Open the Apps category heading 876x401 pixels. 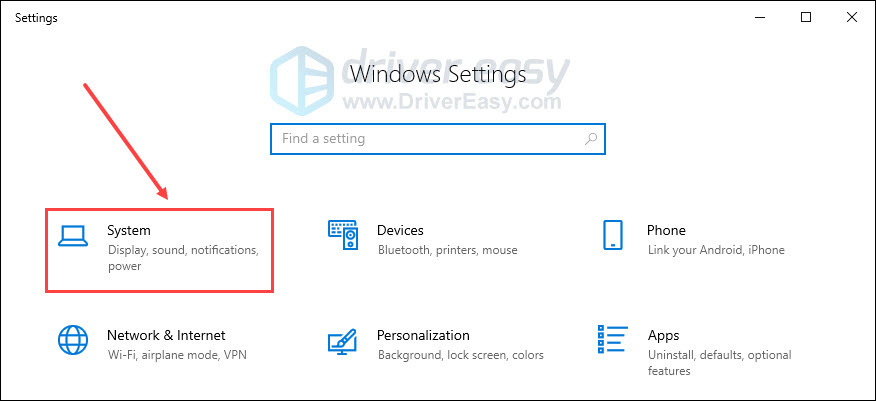tap(663, 336)
